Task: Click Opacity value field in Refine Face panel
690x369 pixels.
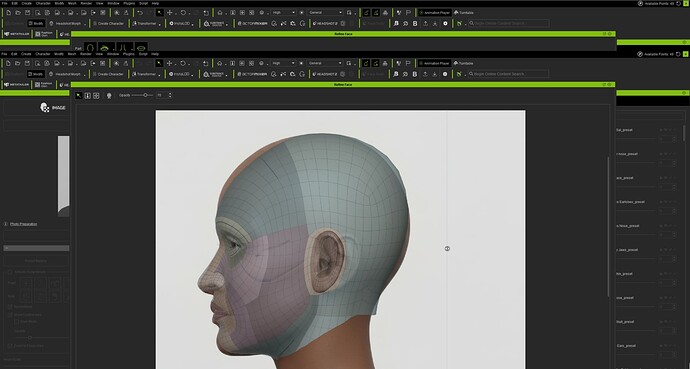Action: (162, 95)
